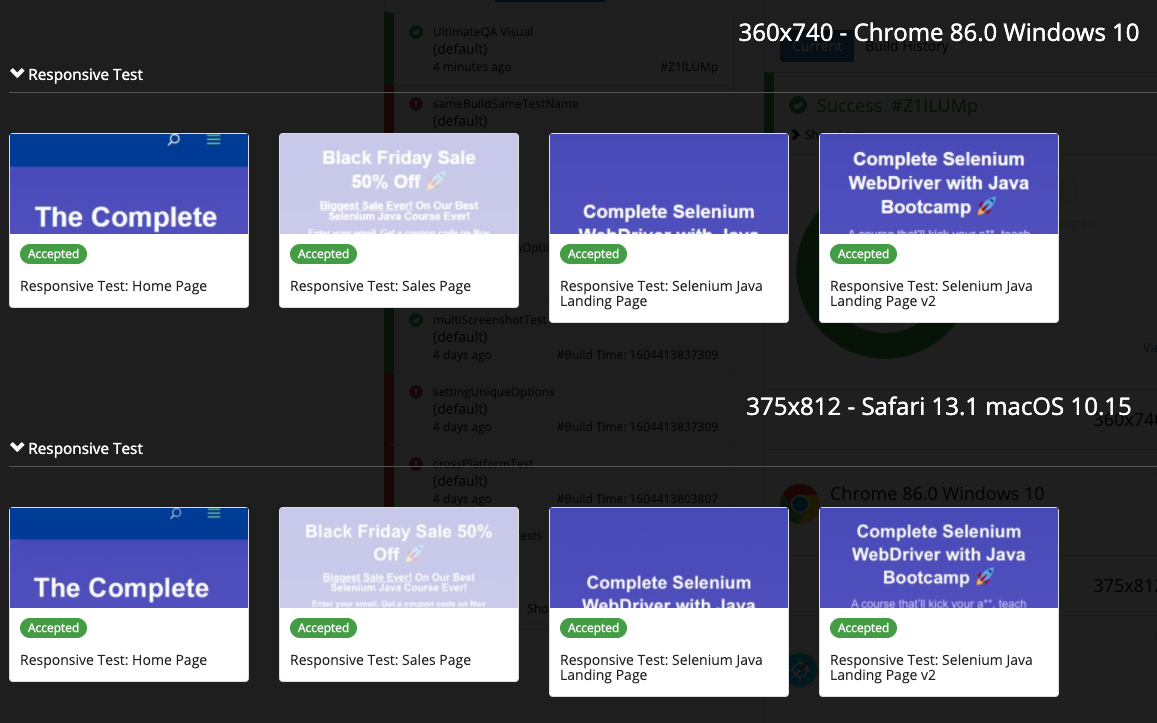
Task: Click red error icon beside settingUniqueOptions
Action: click(416, 392)
